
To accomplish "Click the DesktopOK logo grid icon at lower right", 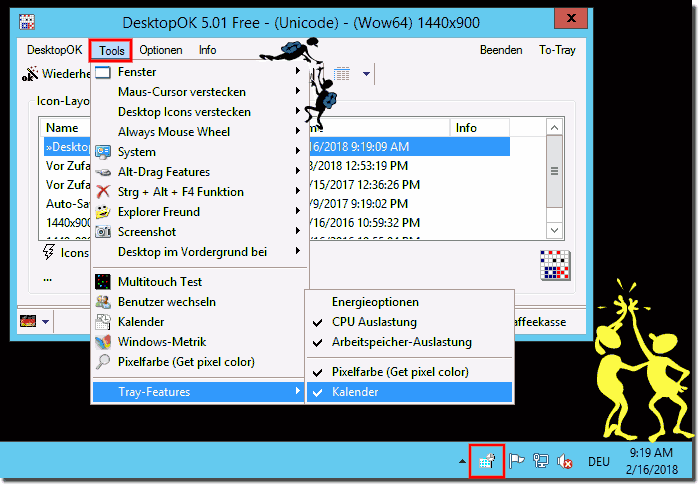I will [555, 265].
